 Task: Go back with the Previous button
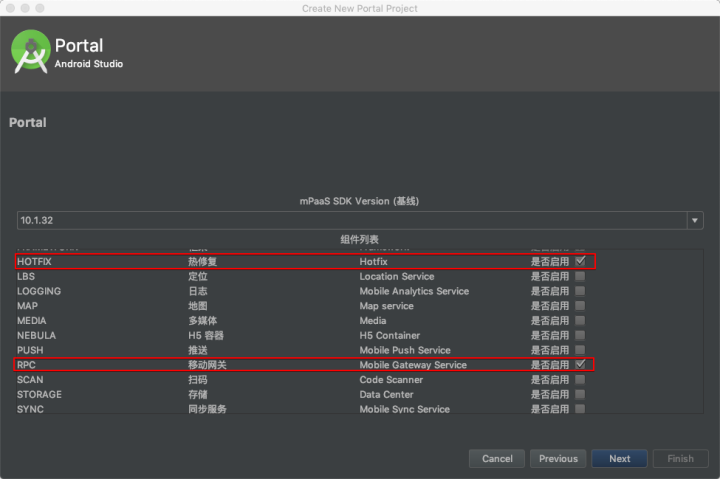pyautogui.click(x=558, y=458)
